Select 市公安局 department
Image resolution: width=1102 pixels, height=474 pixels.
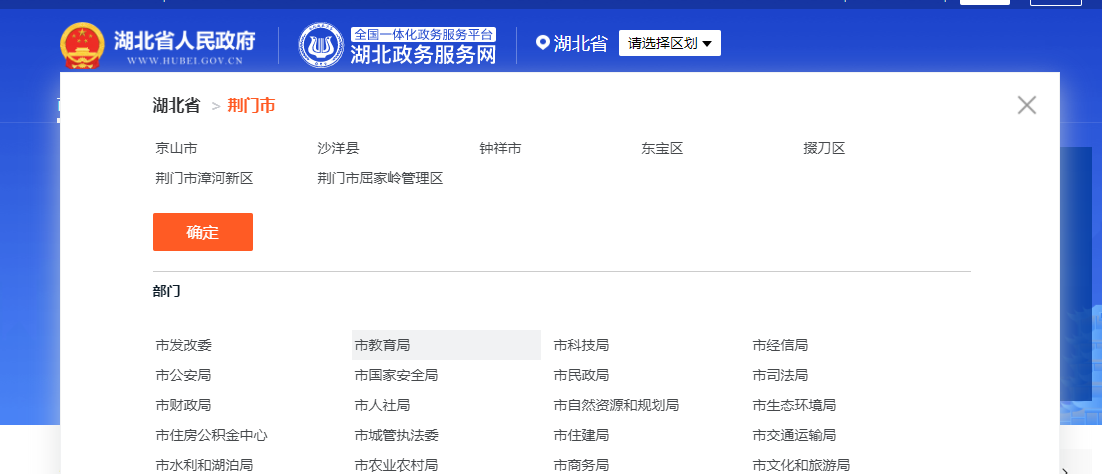(x=184, y=375)
